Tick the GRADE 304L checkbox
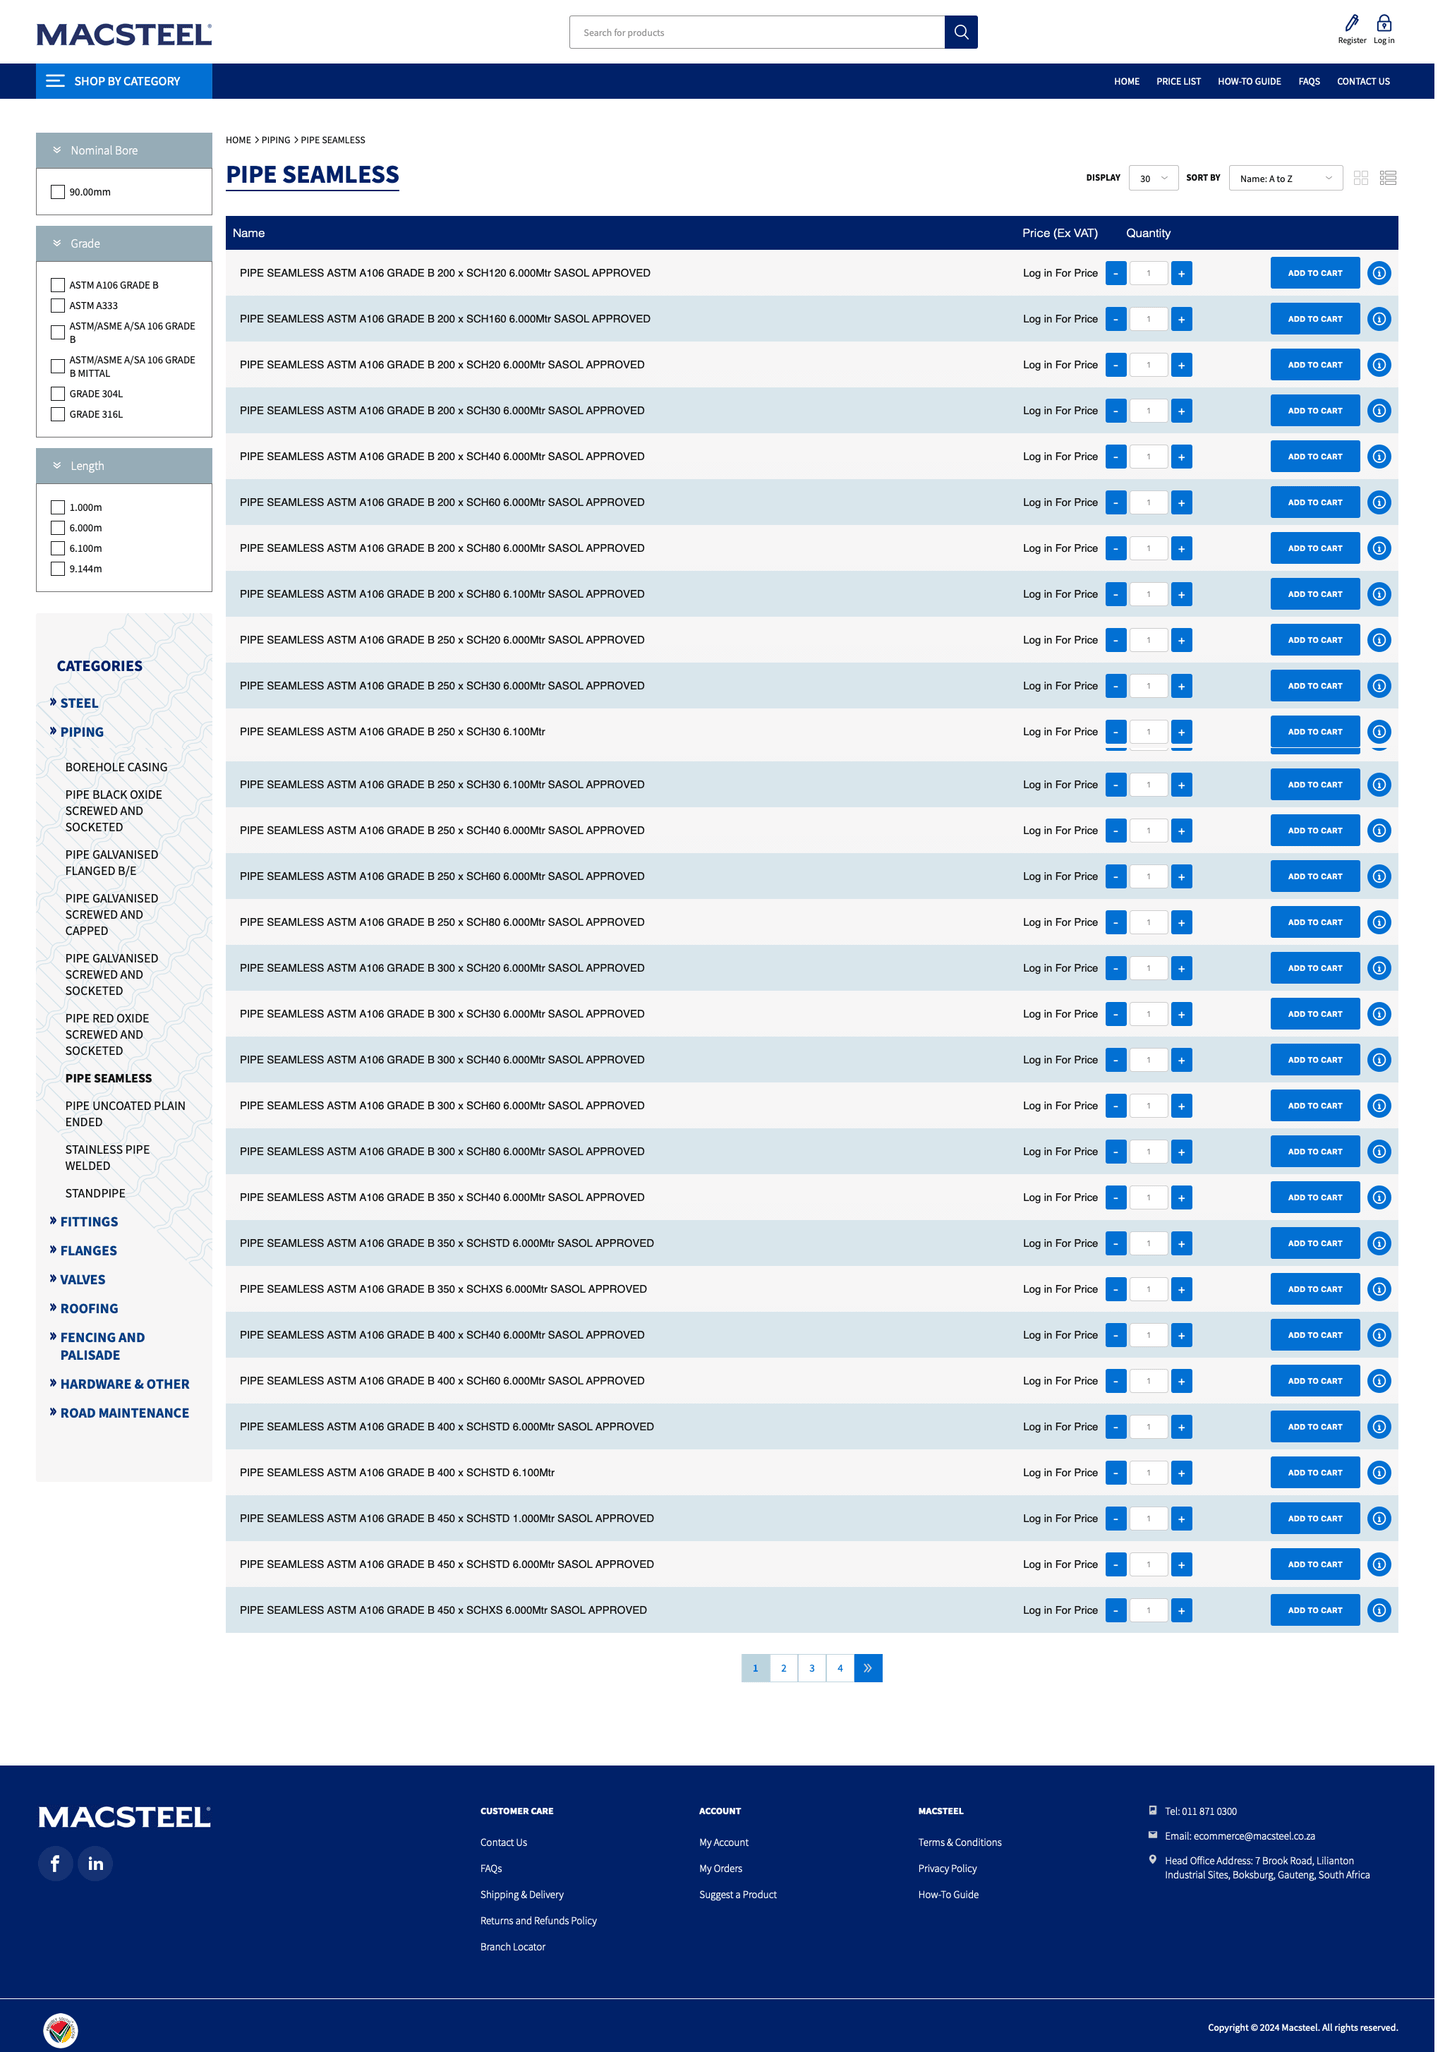 58,394
